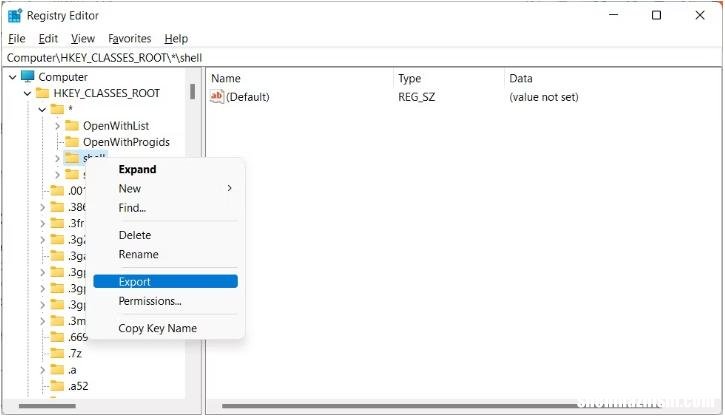Click the REG_SZ type cell
The image size is (725, 416).
(x=416, y=97)
